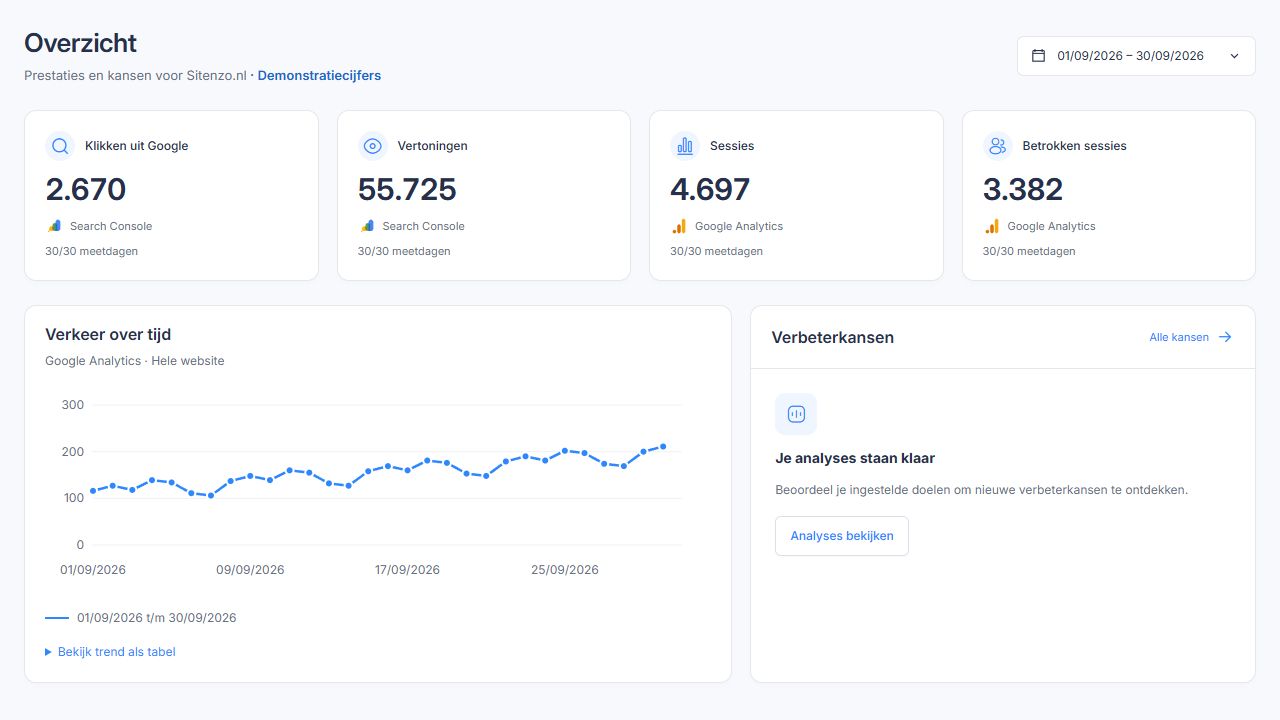This screenshot has height=720, width=1280.
Task: Select the 2.670 clicks value
Action: coord(86,189)
